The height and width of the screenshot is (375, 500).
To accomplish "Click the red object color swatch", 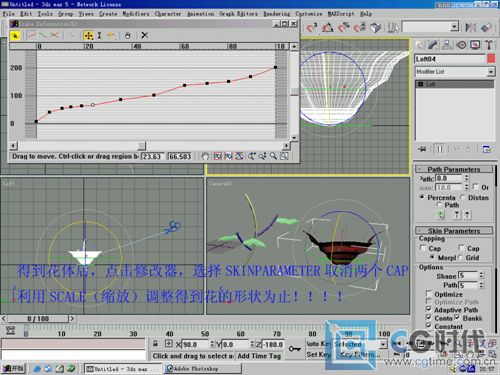I will pos(491,59).
